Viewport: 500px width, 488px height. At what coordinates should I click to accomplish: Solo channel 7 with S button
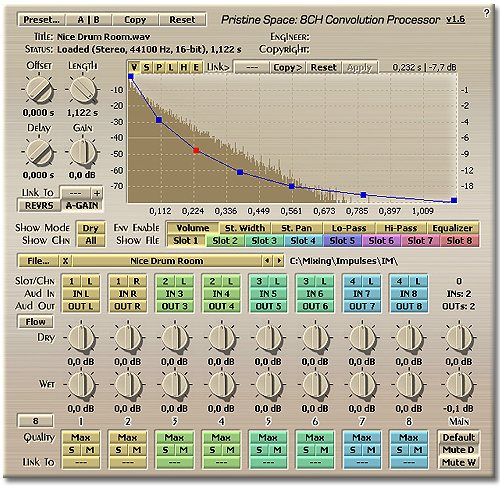click(353, 450)
